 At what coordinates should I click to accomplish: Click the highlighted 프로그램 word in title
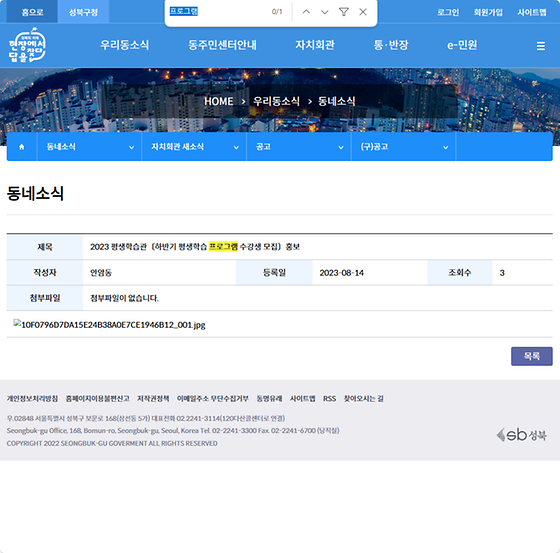coord(223,247)
